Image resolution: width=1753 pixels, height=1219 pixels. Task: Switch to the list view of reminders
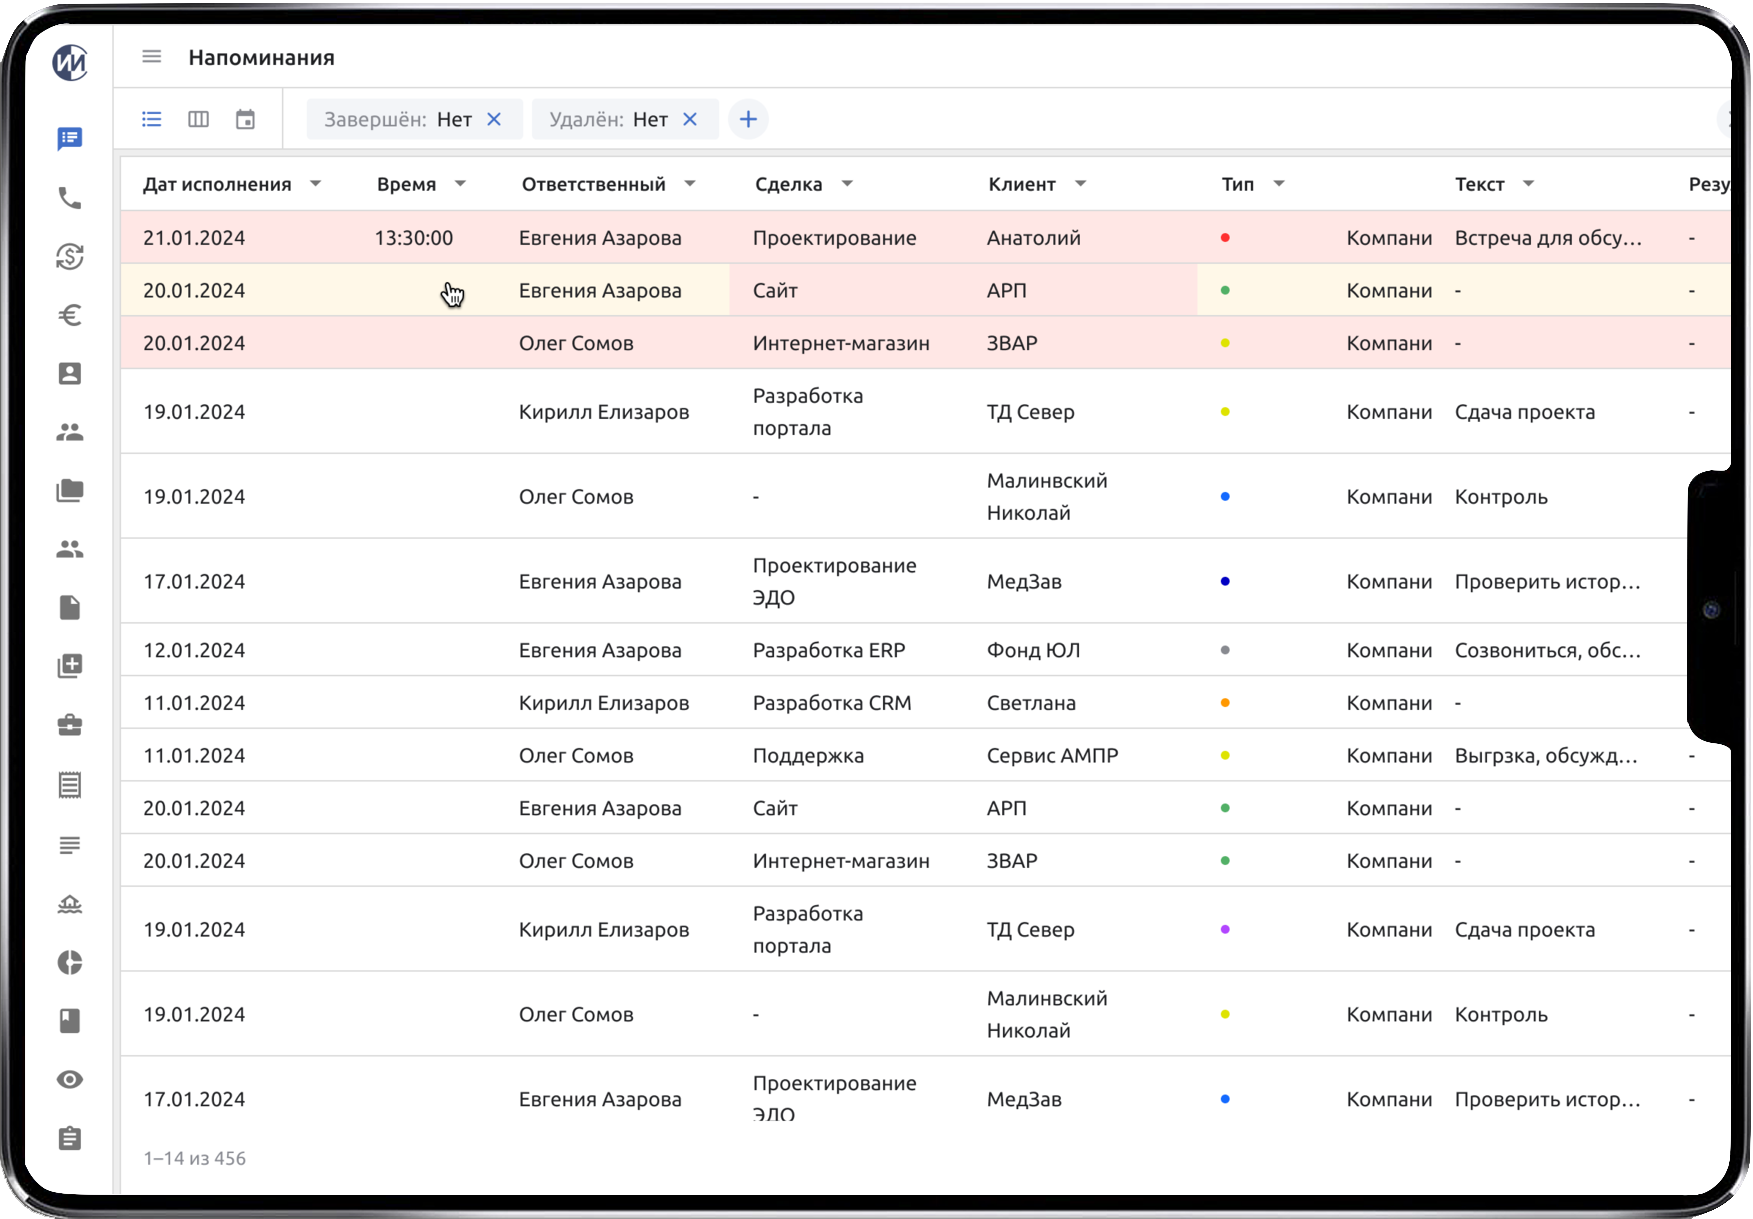click(151, 119)
